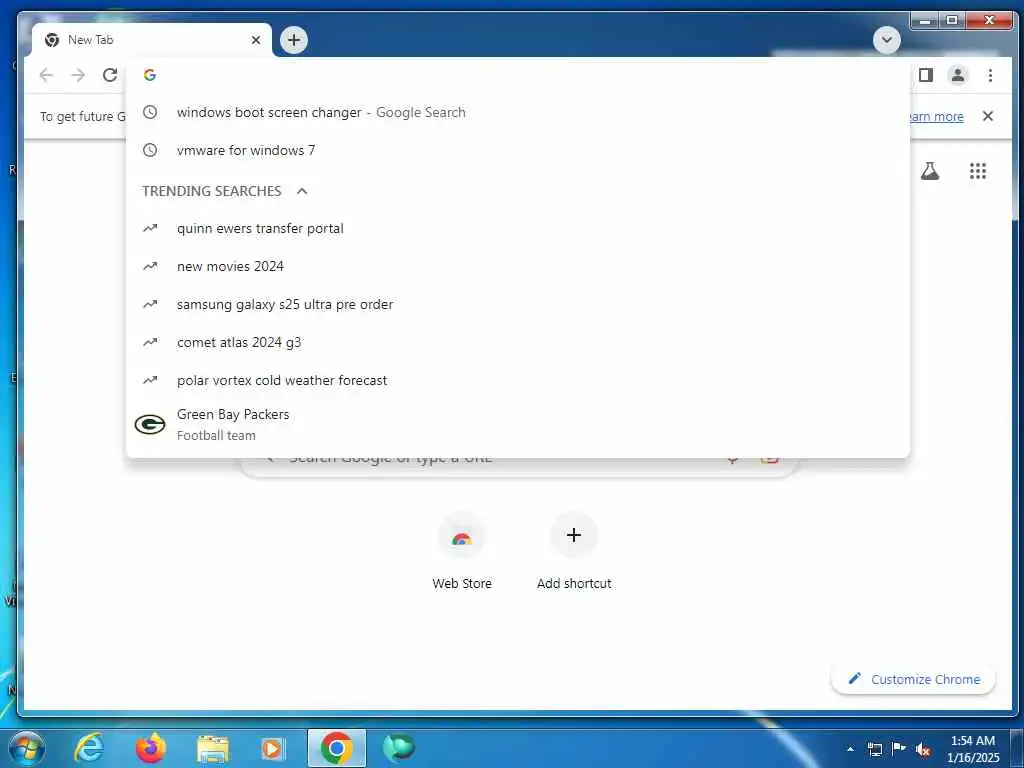1024x768 pixels.
Task: Choose 'vmware for windows 7' suggestion
Action: (x=517, y=150)
